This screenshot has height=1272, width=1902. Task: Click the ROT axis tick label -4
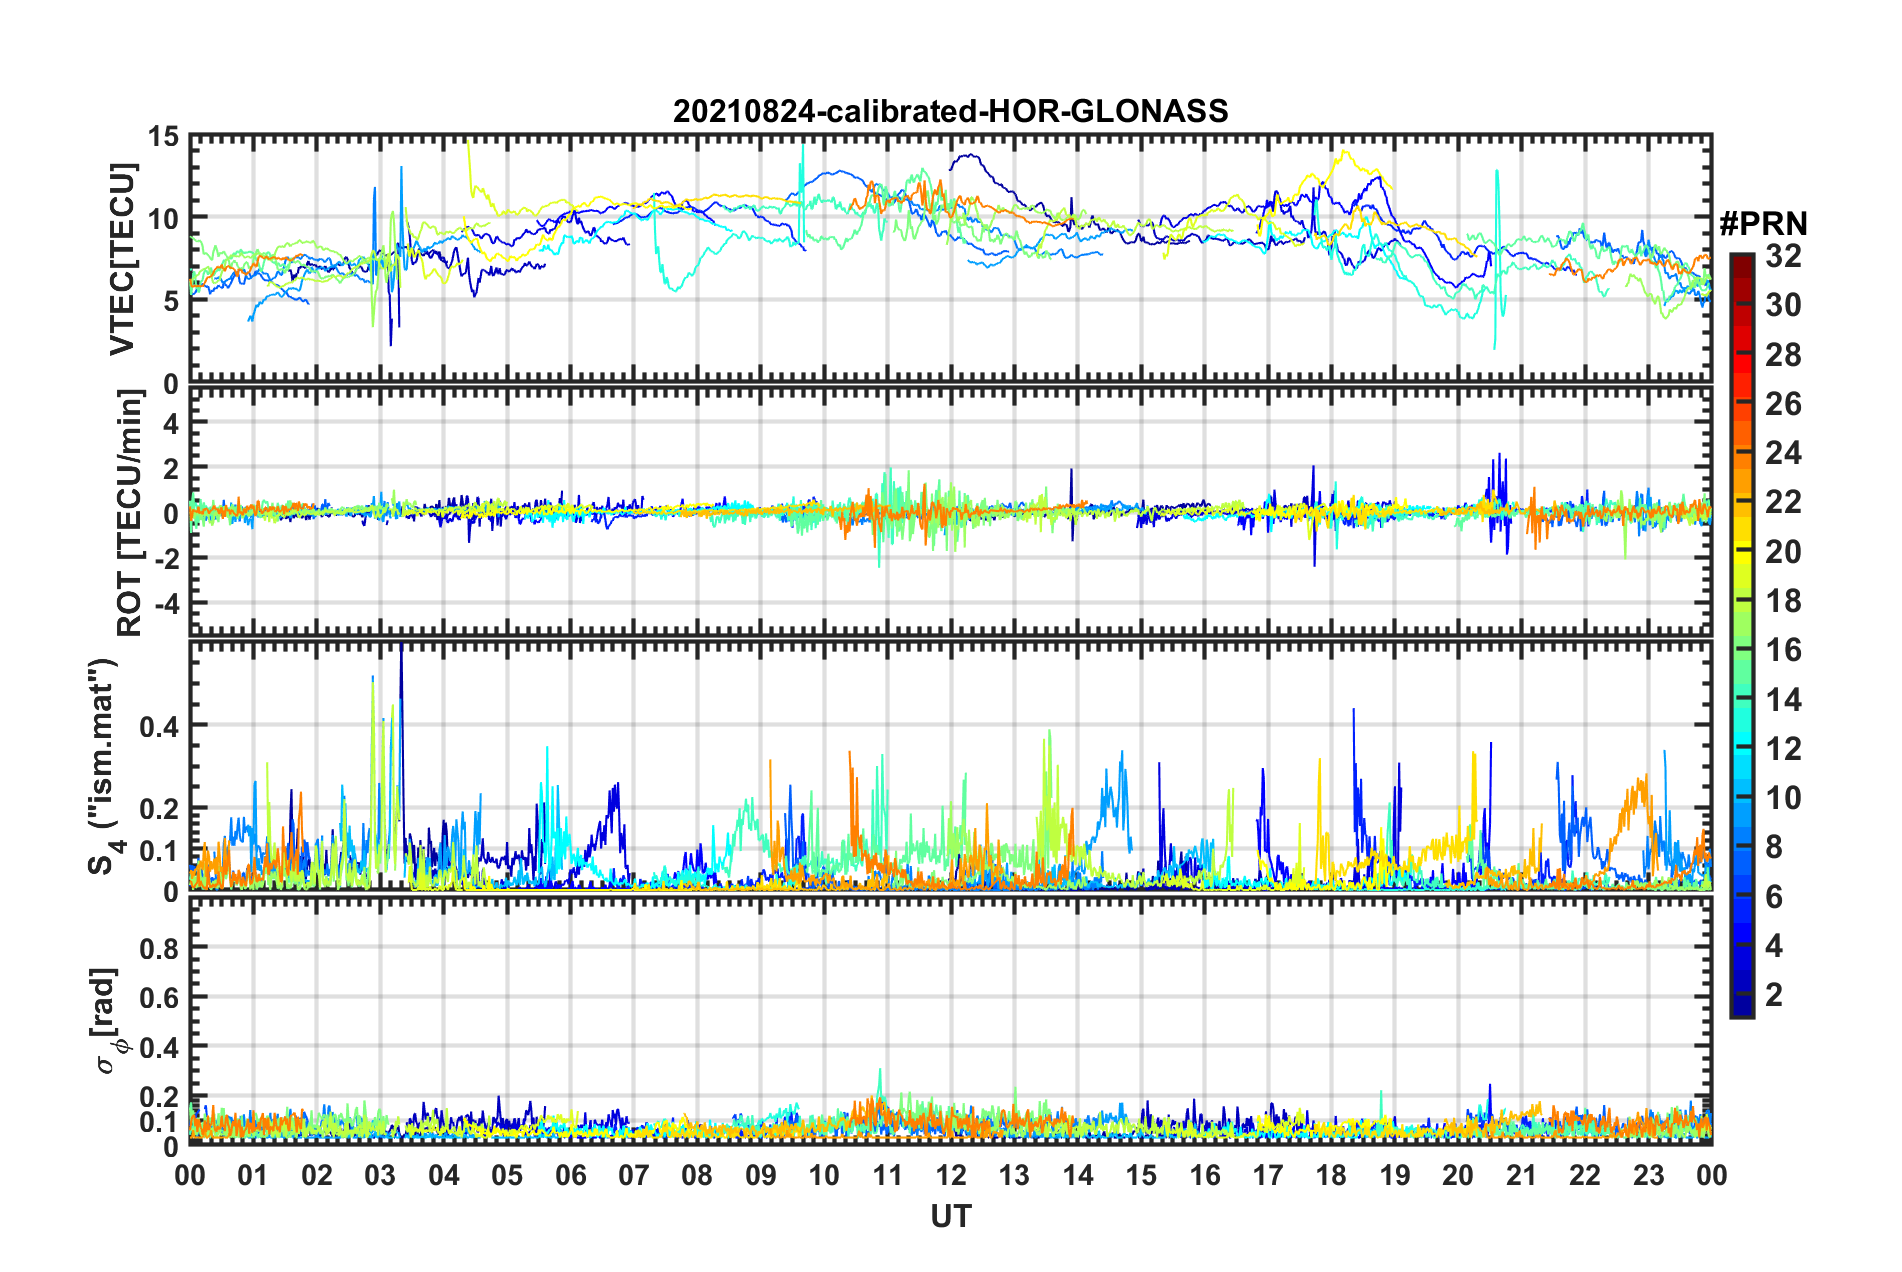tap(168, 604)
